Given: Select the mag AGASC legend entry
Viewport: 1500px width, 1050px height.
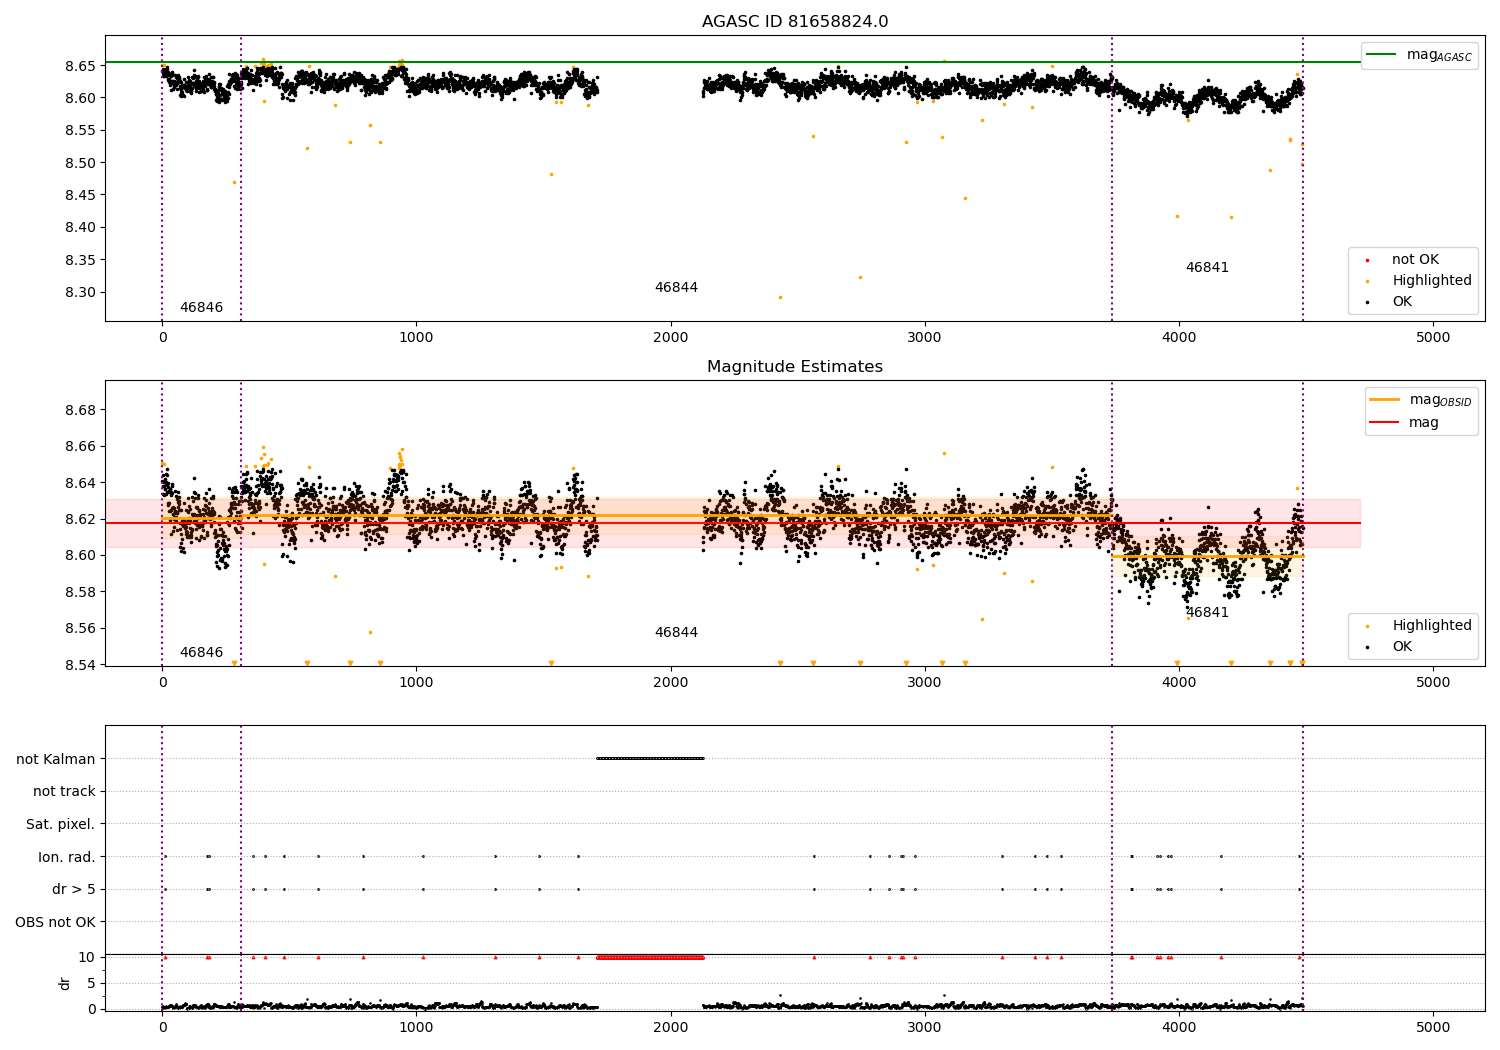Looking at the screenshot, I should [1420, 55].
